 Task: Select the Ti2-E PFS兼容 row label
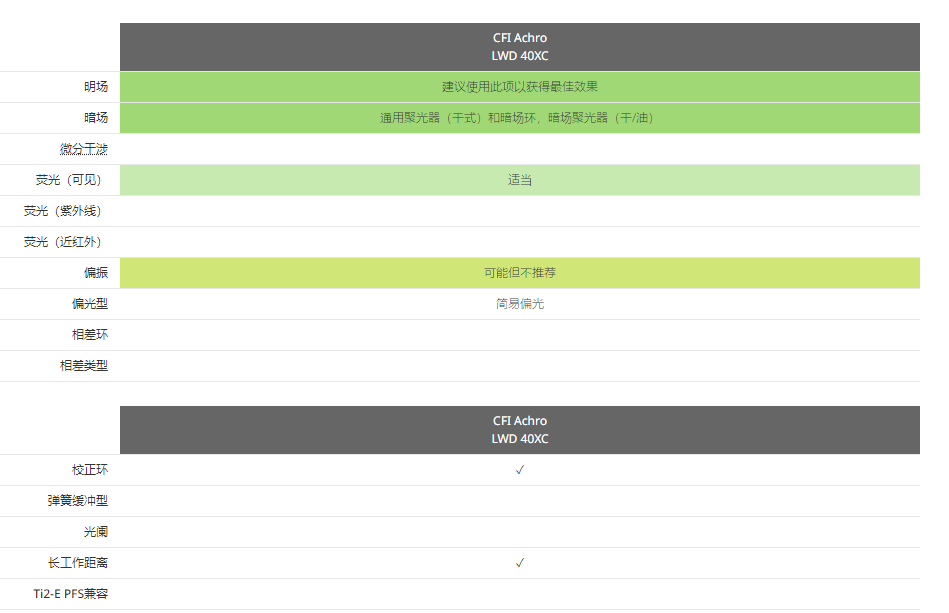coord(70,594)
